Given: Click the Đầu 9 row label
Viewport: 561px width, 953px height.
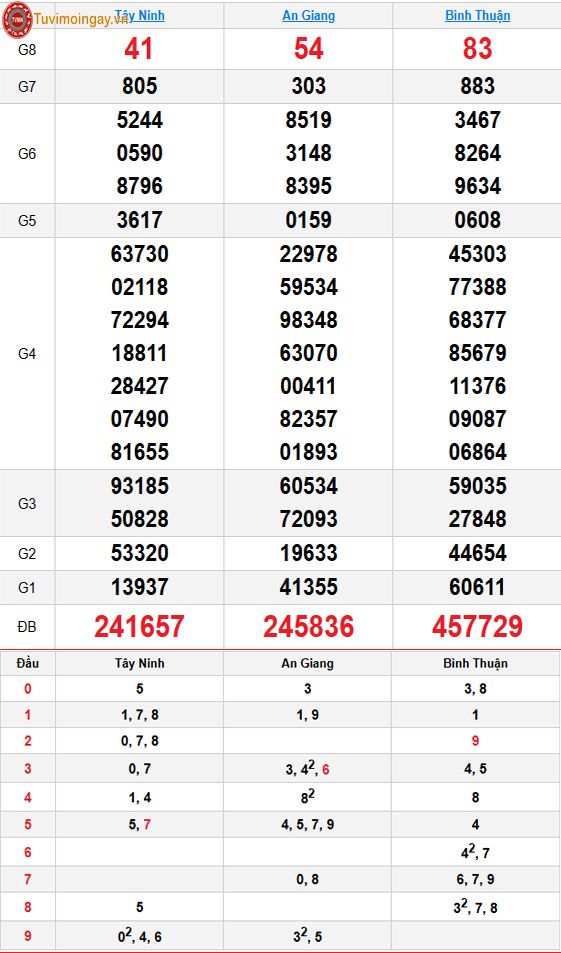Looking at the screenshot, I should tap(27, 937).
